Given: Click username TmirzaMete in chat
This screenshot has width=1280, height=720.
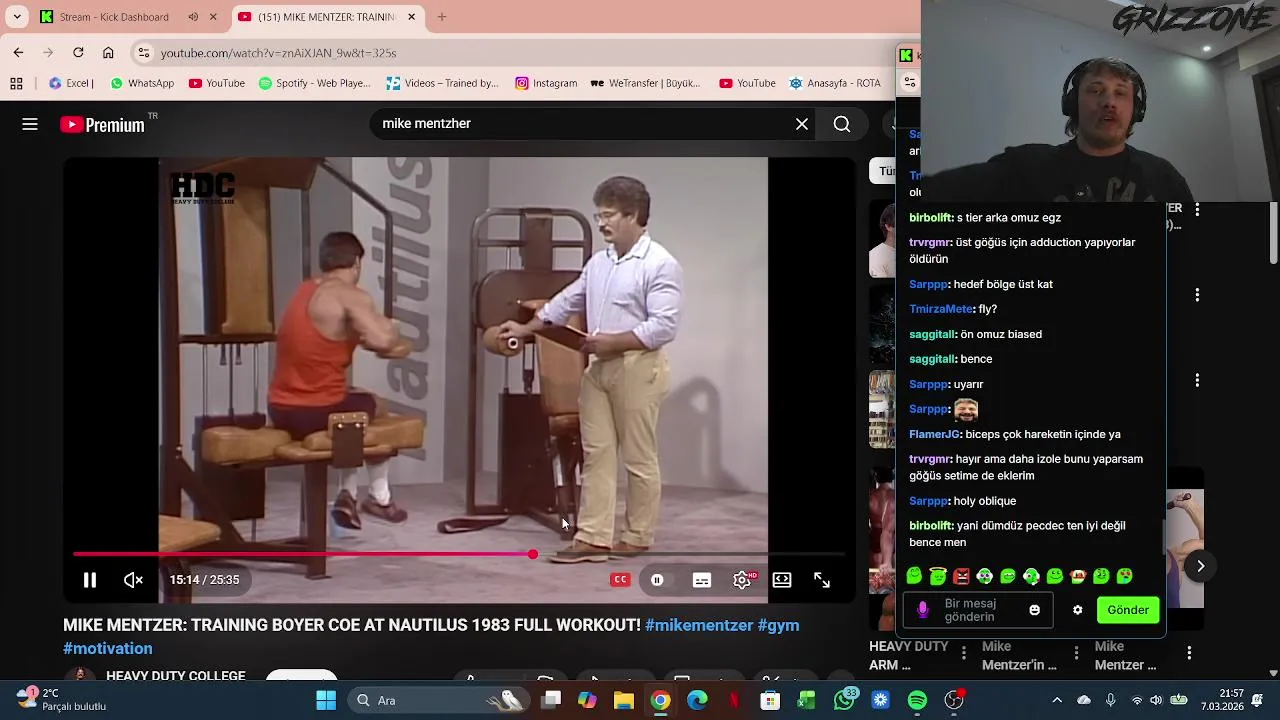Looking at the screenshot, I should coord(940,309).
